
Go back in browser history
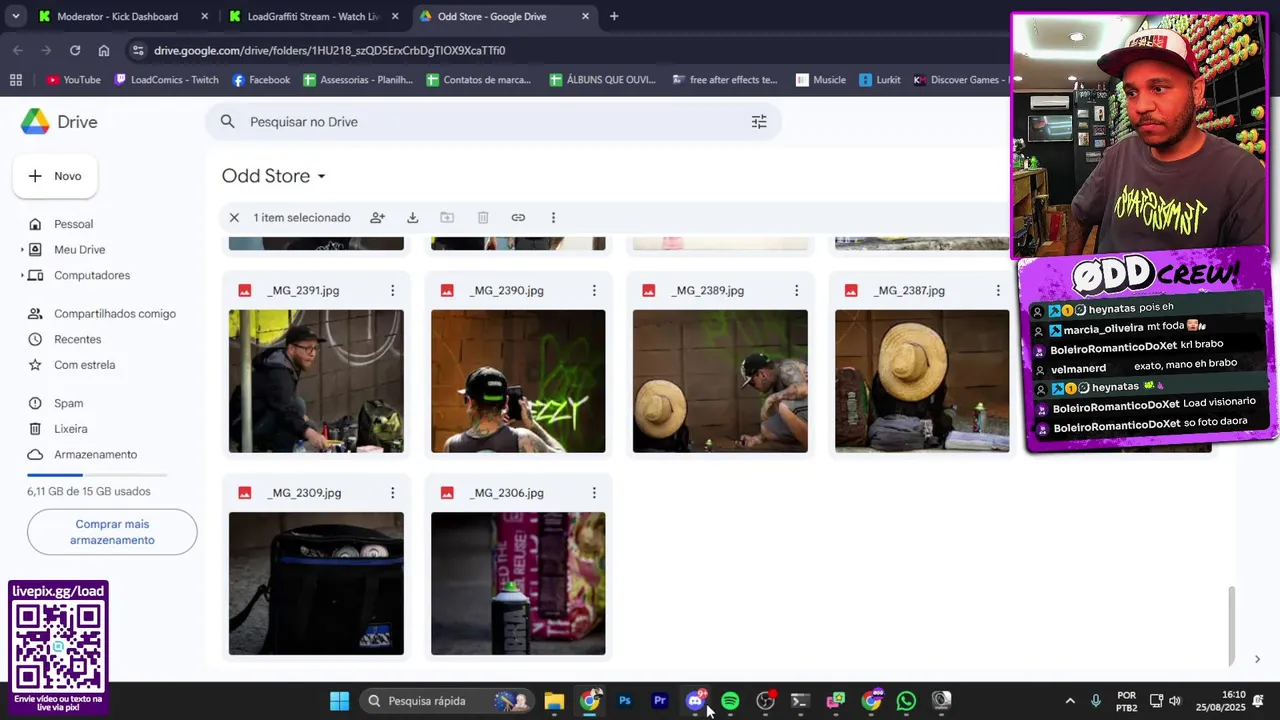[18, 50]
